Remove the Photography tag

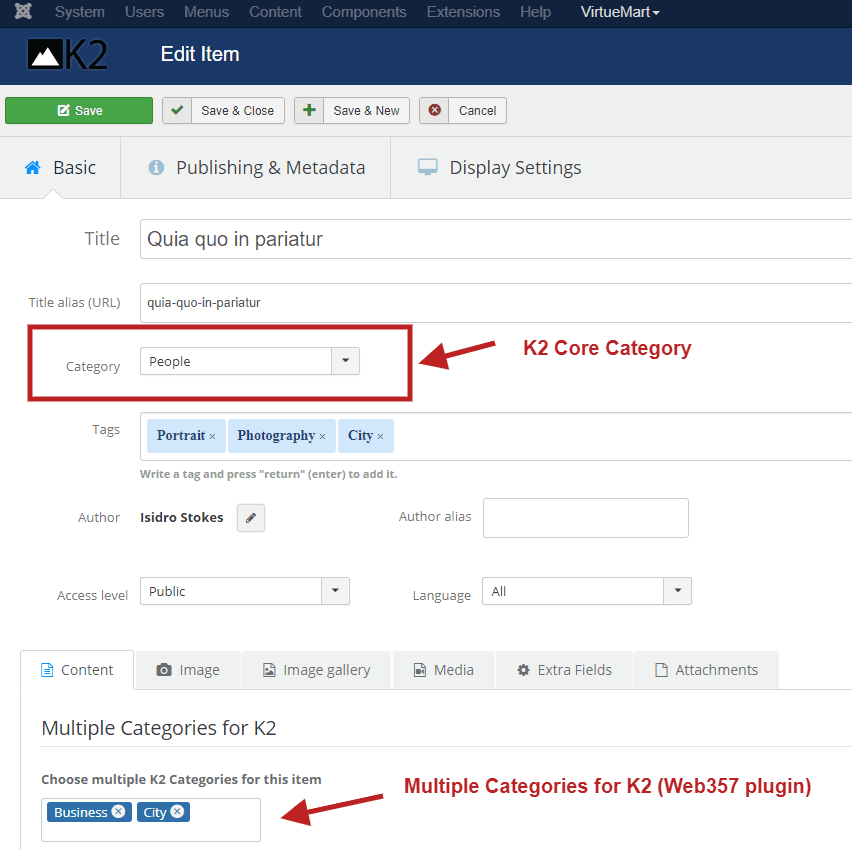click(322, 436)
